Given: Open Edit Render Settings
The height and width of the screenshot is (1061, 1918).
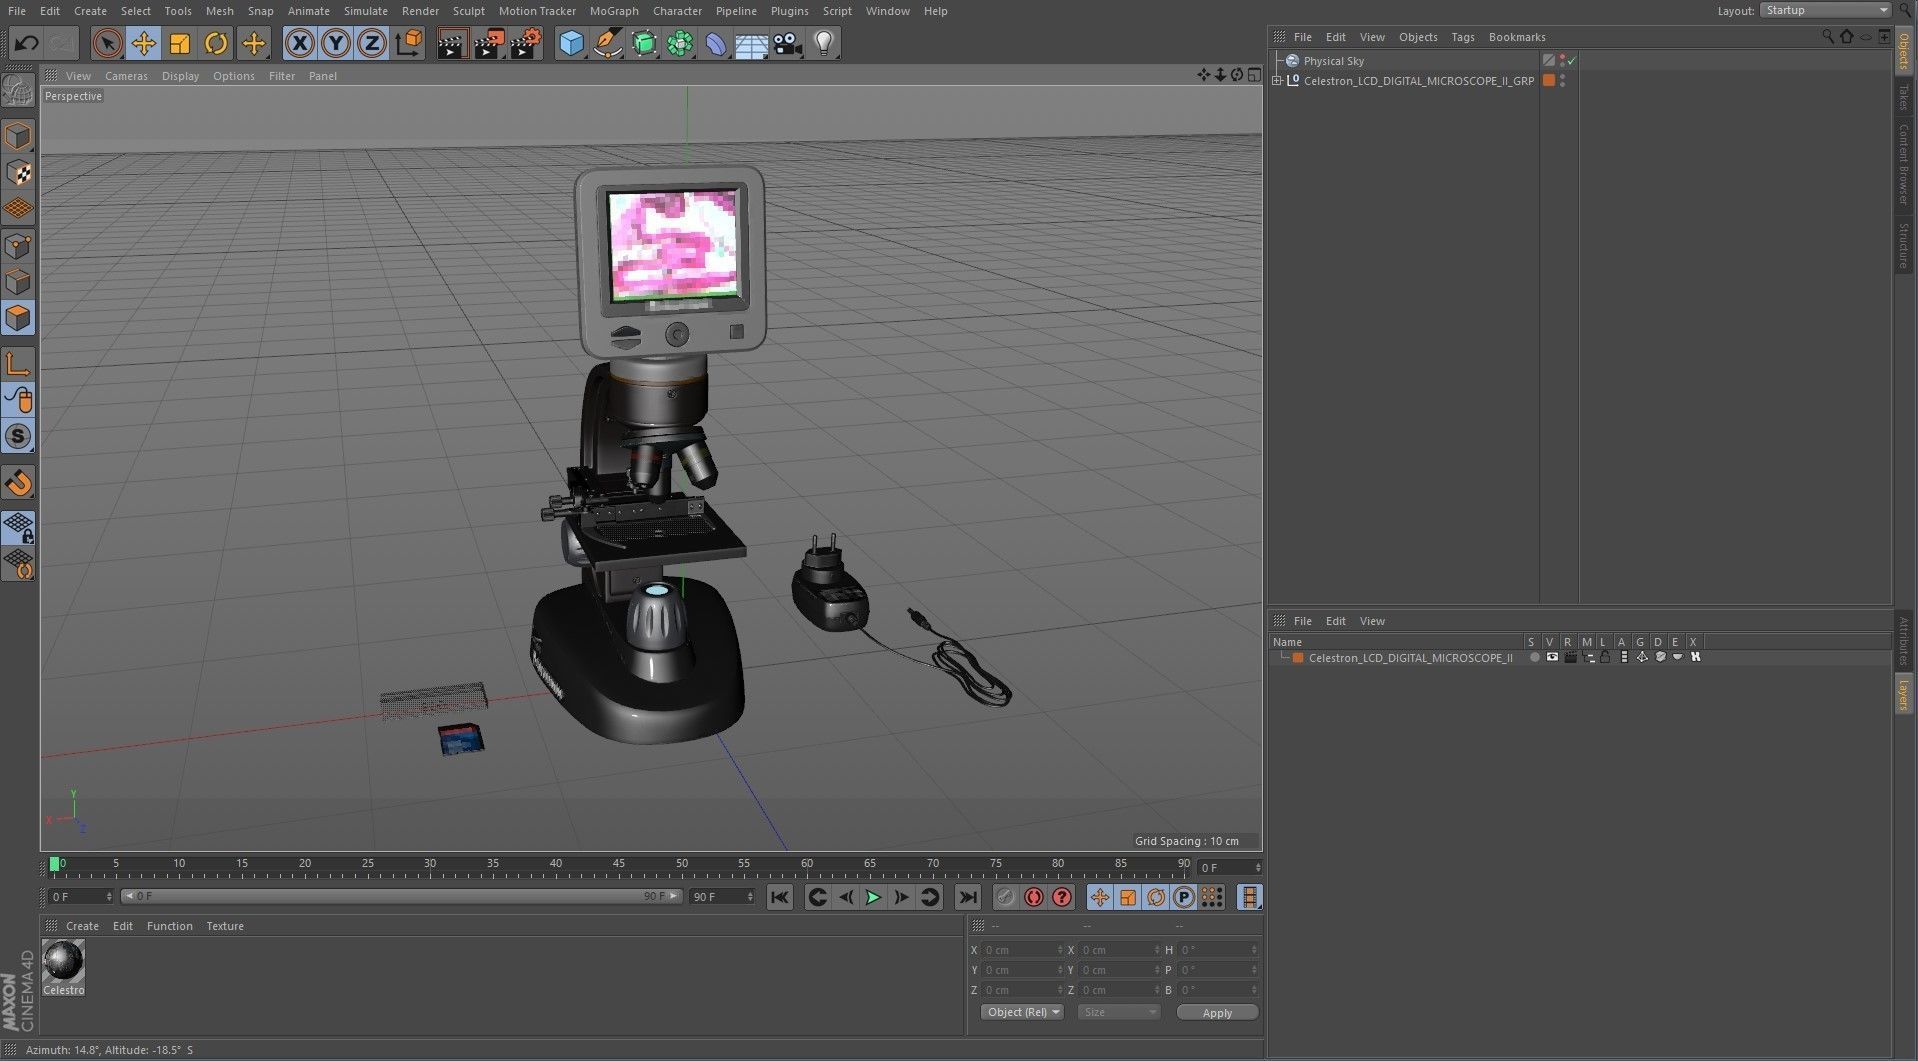Looking at the screenshot, I should click(526, 43).
